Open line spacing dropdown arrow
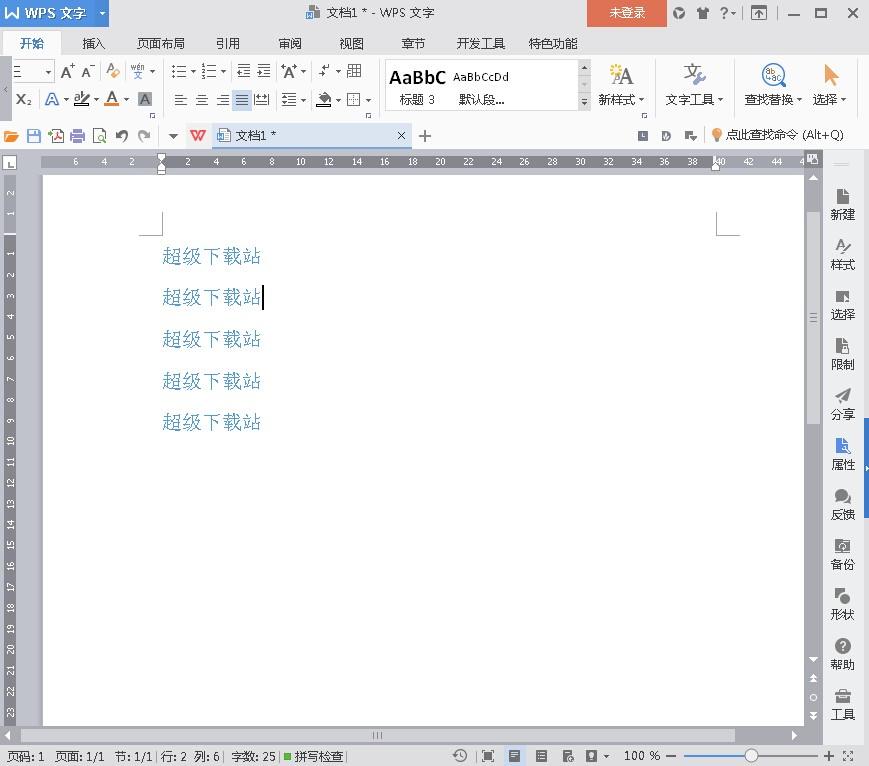The height and width of the screenshot is (766, 869). 304,100
